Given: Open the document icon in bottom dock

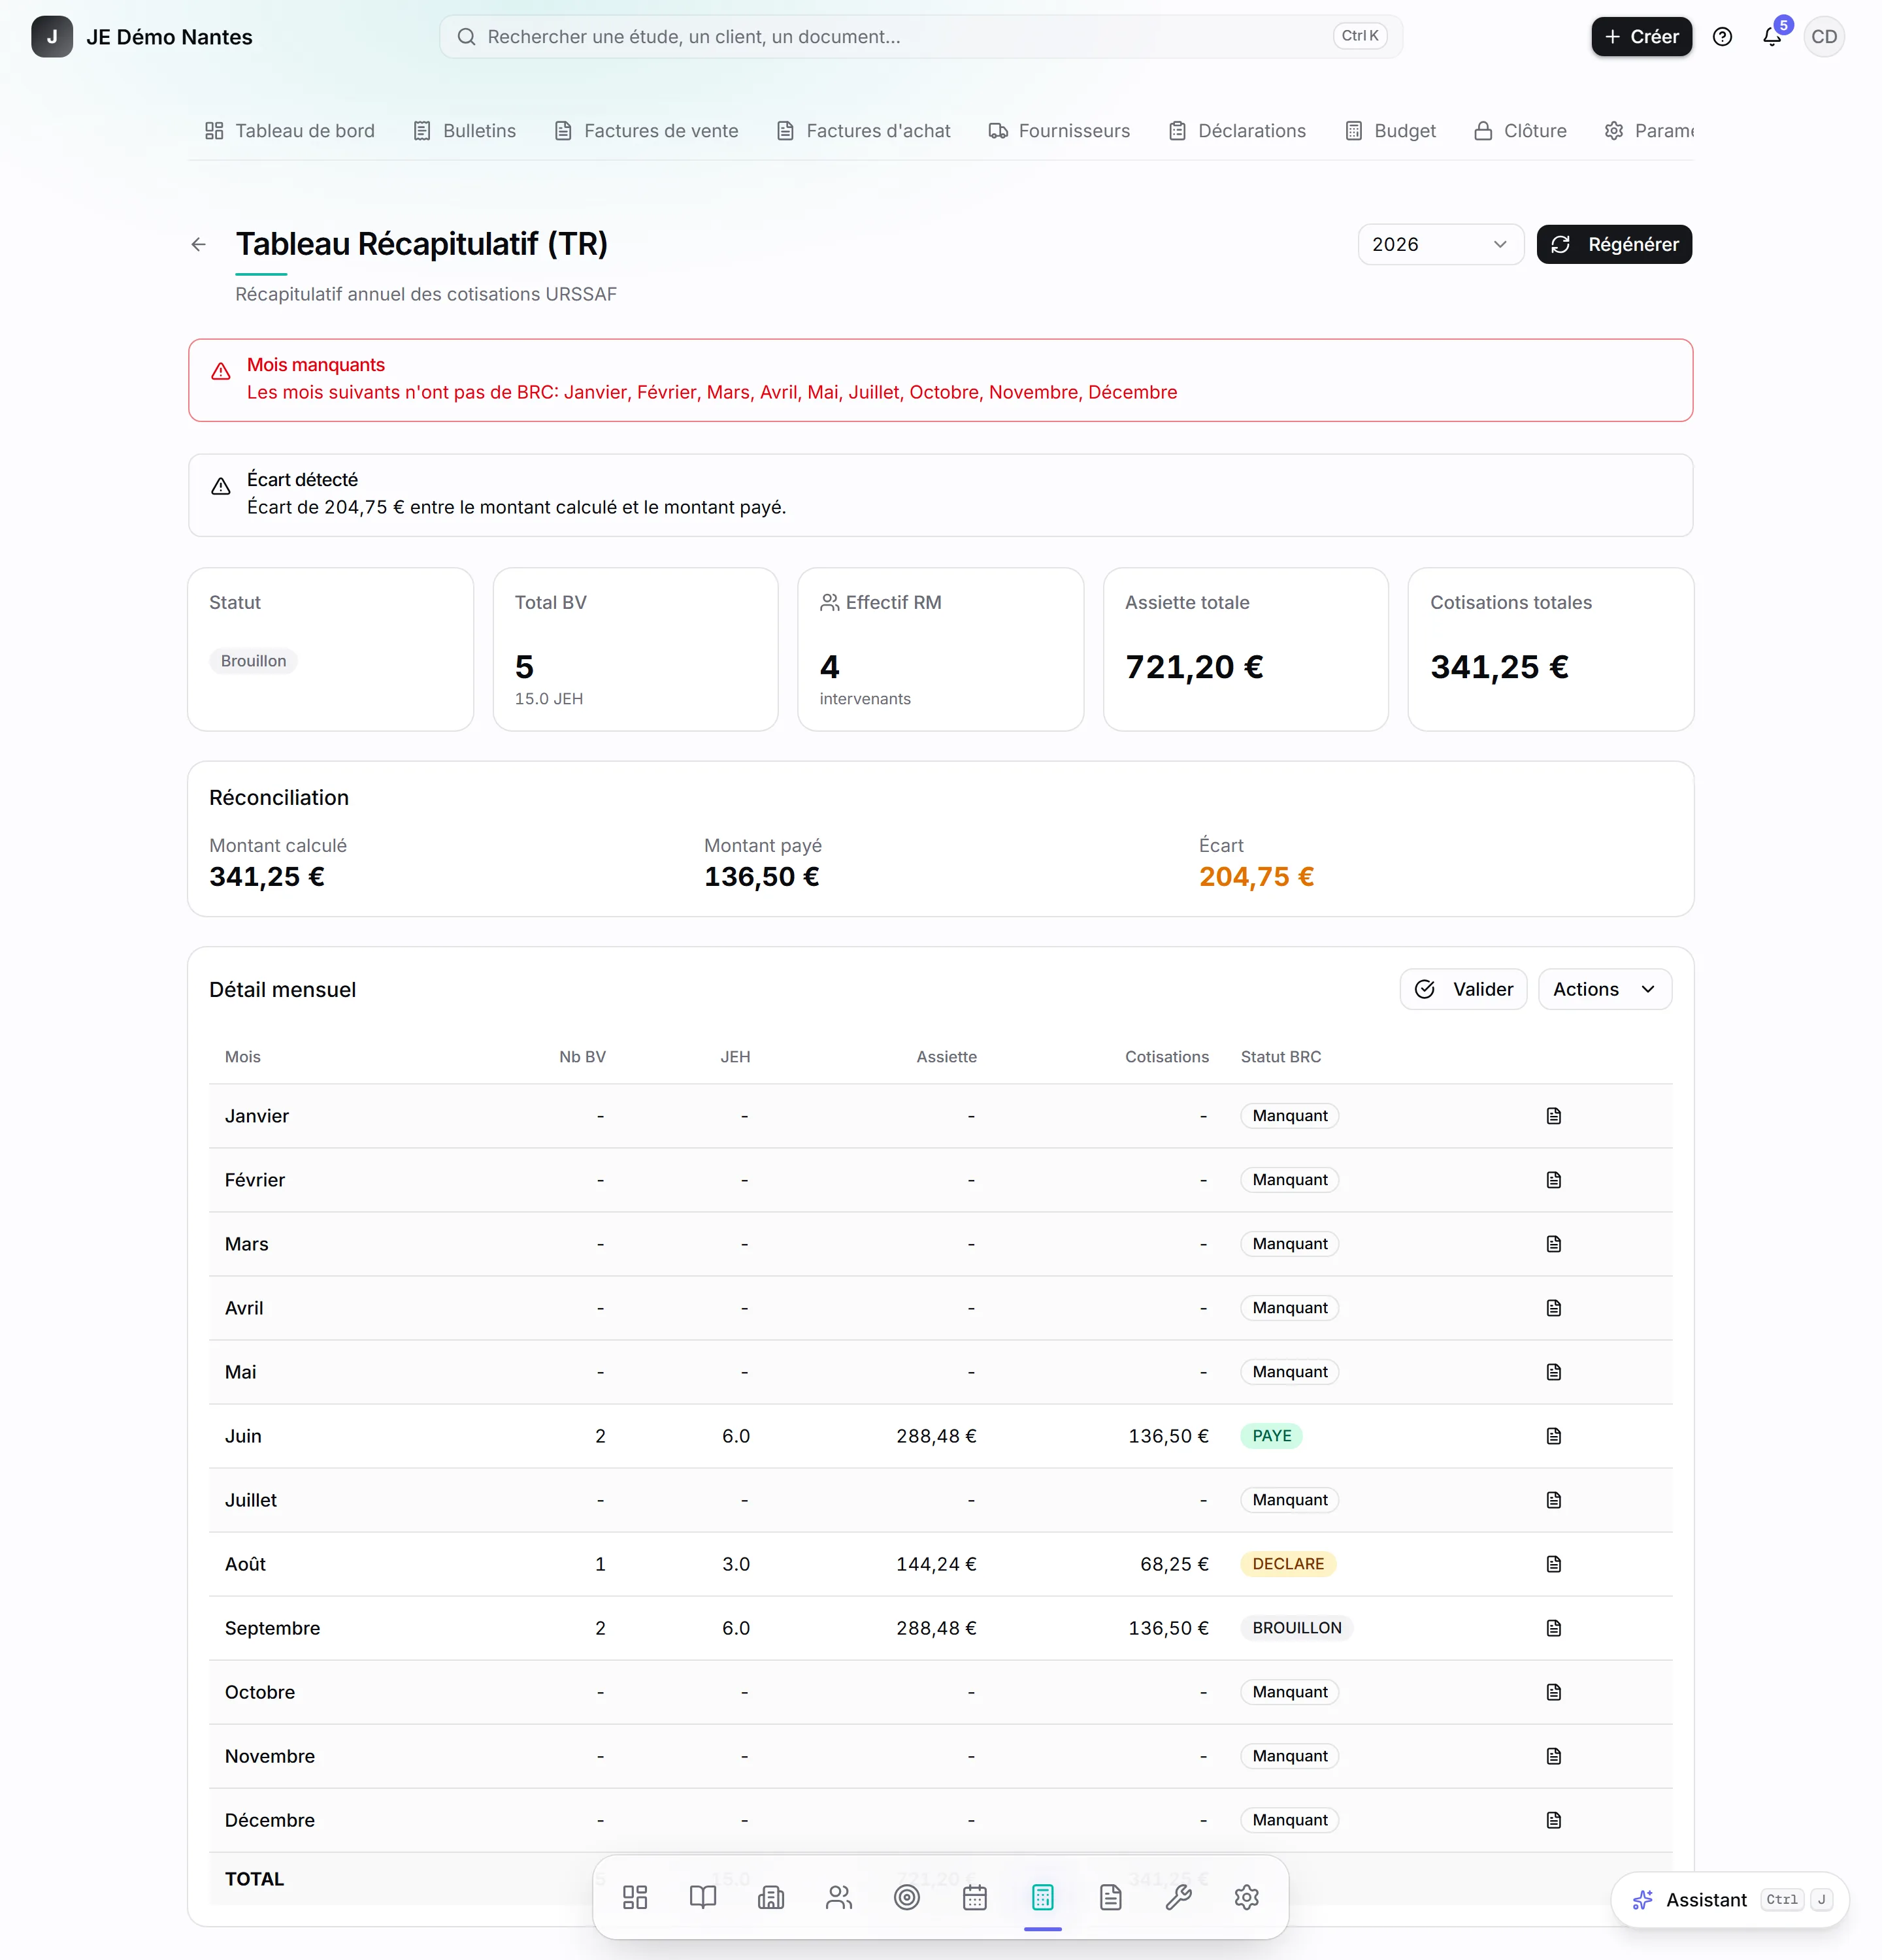Looking at the screenshot, I should pos(1111,1897).
